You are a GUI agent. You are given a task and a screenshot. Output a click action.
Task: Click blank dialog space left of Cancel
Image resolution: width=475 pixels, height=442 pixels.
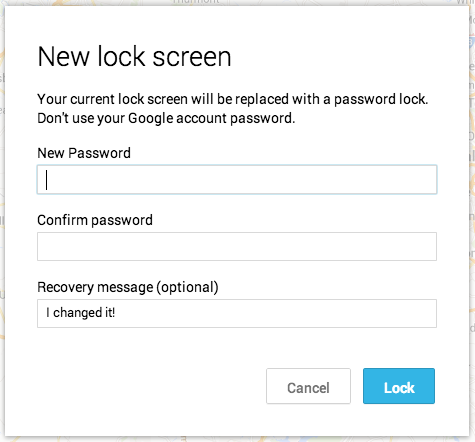tap(150, 386)
